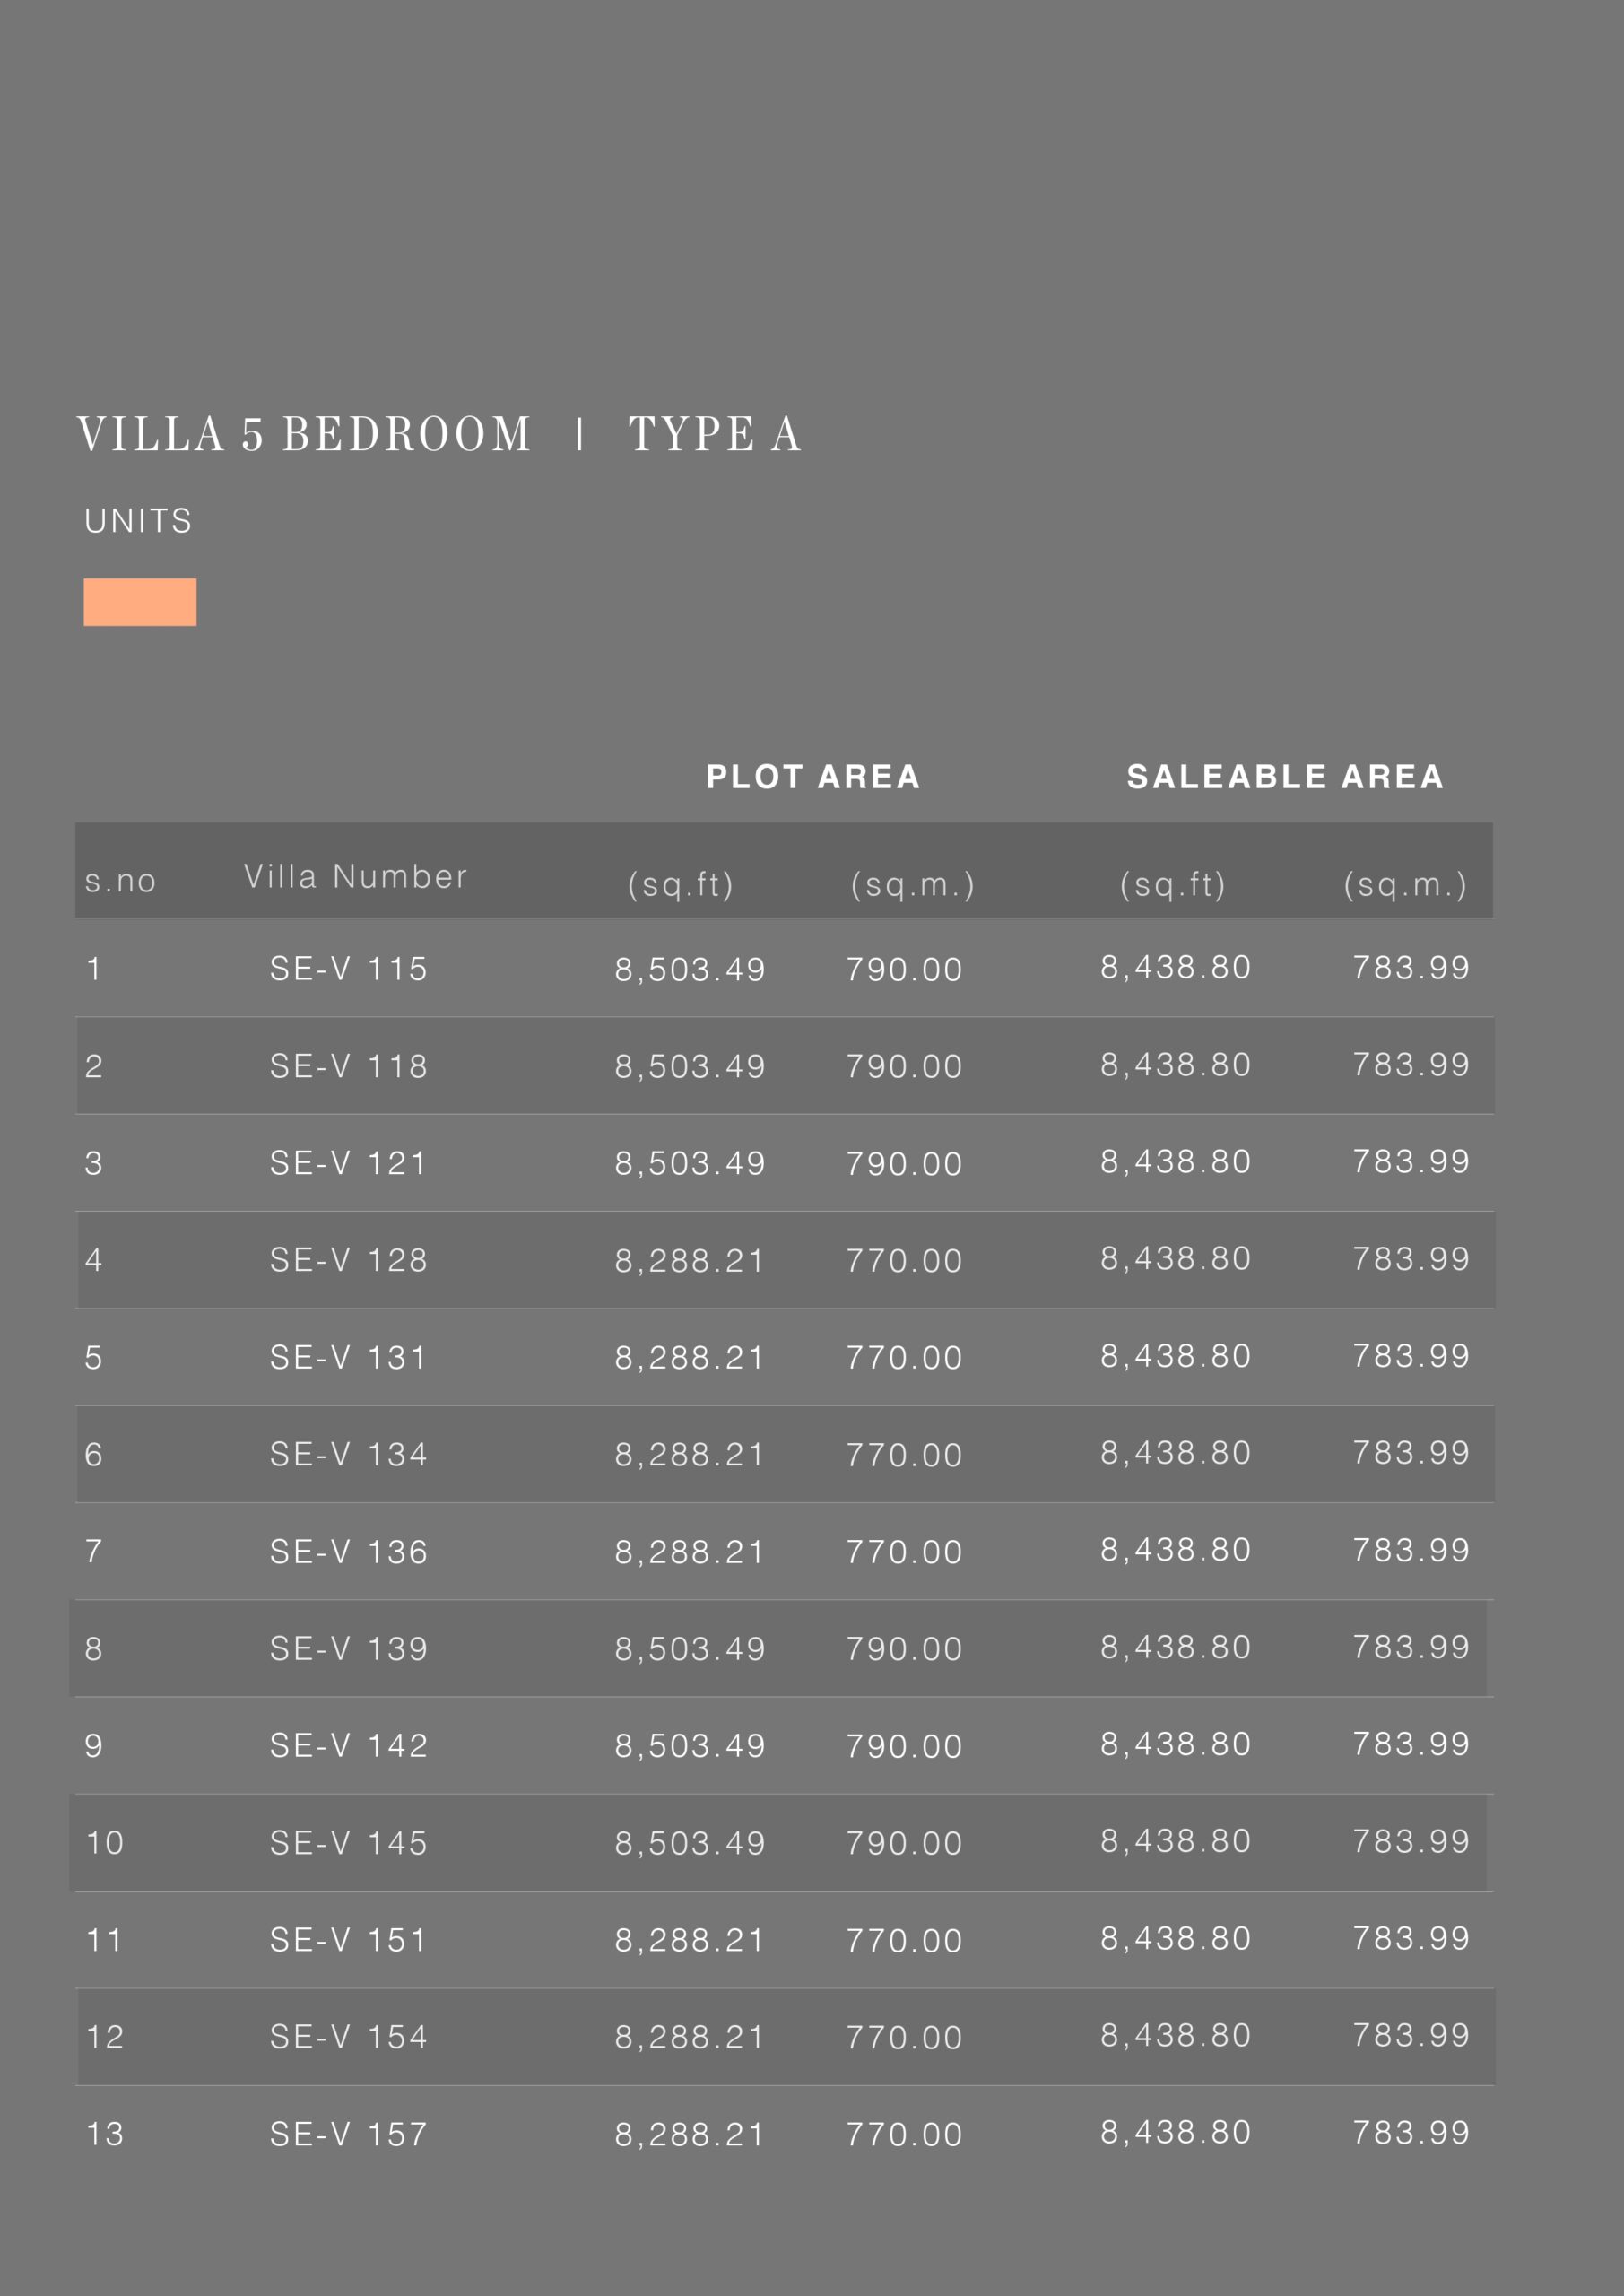Select villa SE-V 134
This screenshot has height=2296, width=1624.
[348, 1454]
